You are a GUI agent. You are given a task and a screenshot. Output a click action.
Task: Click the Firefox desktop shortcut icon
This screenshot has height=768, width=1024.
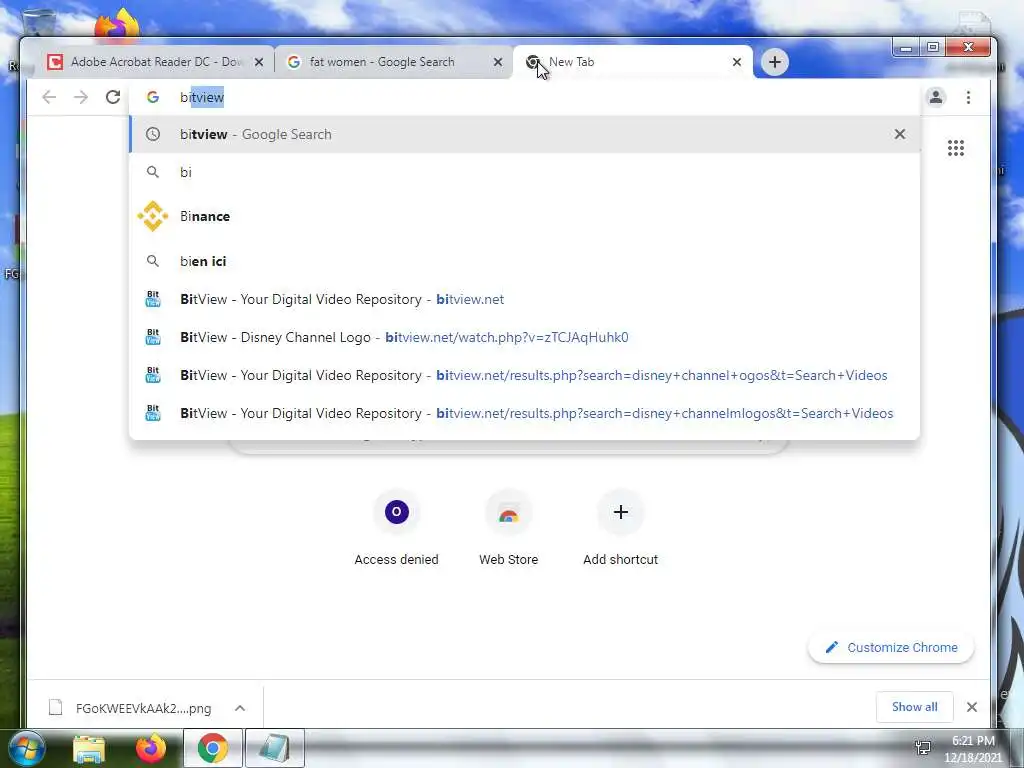click(x=117, y=24)
